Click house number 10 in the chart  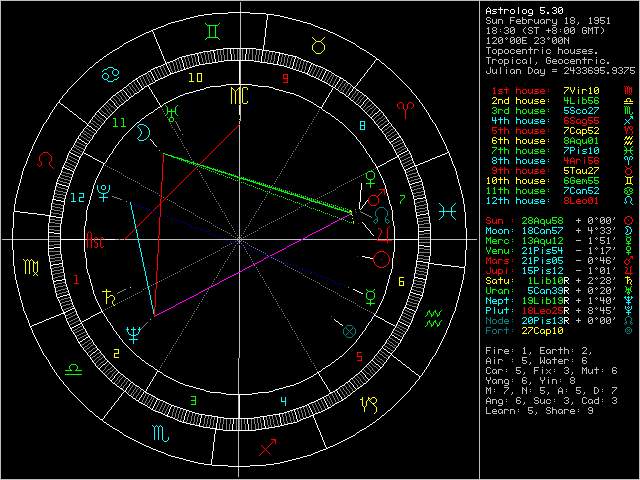(196, 76)
